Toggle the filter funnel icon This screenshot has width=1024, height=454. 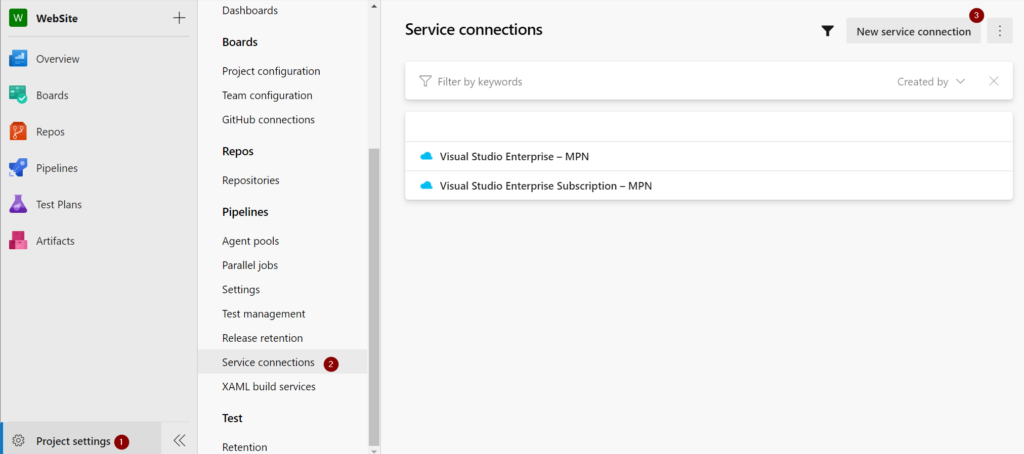pos(827,31)
